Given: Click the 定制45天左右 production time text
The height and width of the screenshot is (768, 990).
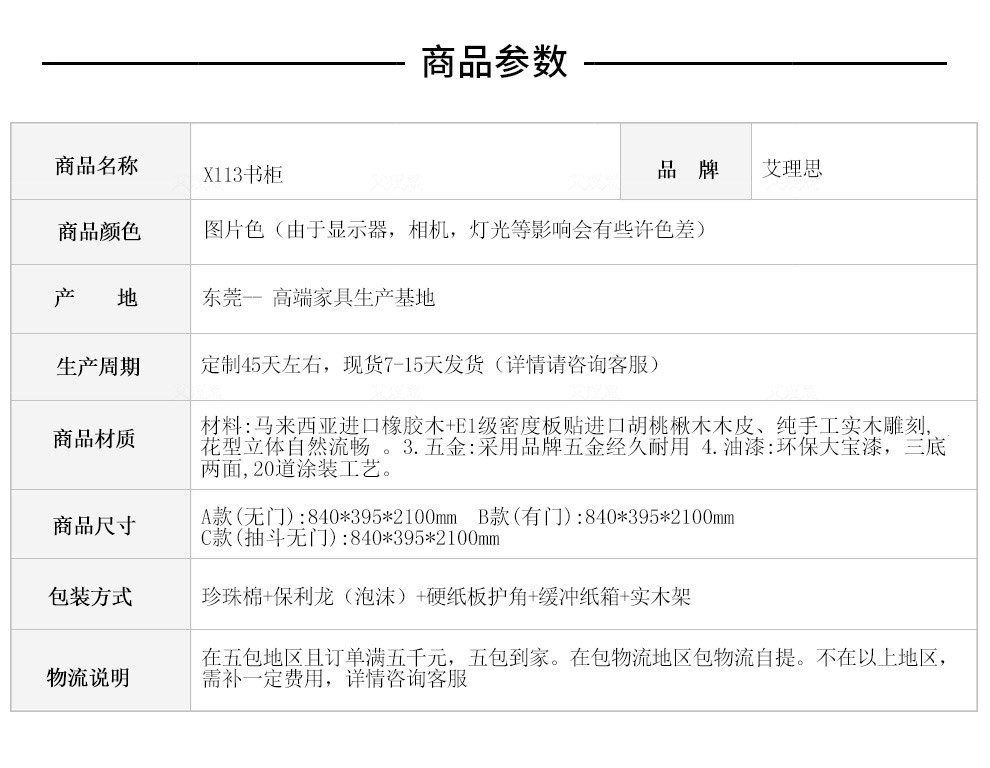Looking at the screenshot, I should point(430,364).
